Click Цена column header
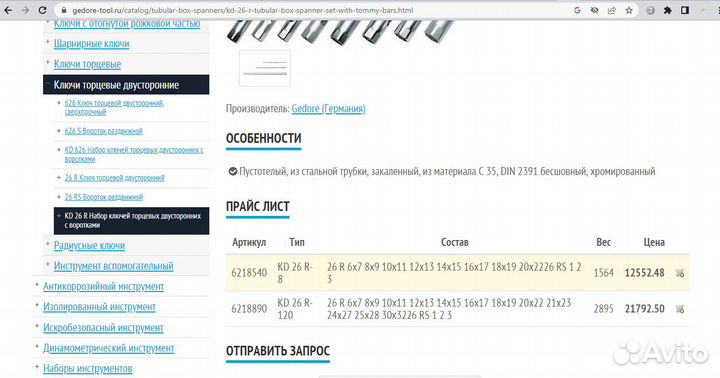720x378 pixels. (654, 243)
